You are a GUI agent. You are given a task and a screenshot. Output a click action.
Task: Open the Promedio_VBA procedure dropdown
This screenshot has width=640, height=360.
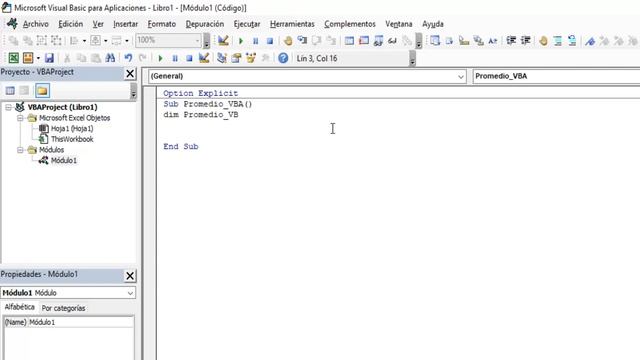point(556,76)
